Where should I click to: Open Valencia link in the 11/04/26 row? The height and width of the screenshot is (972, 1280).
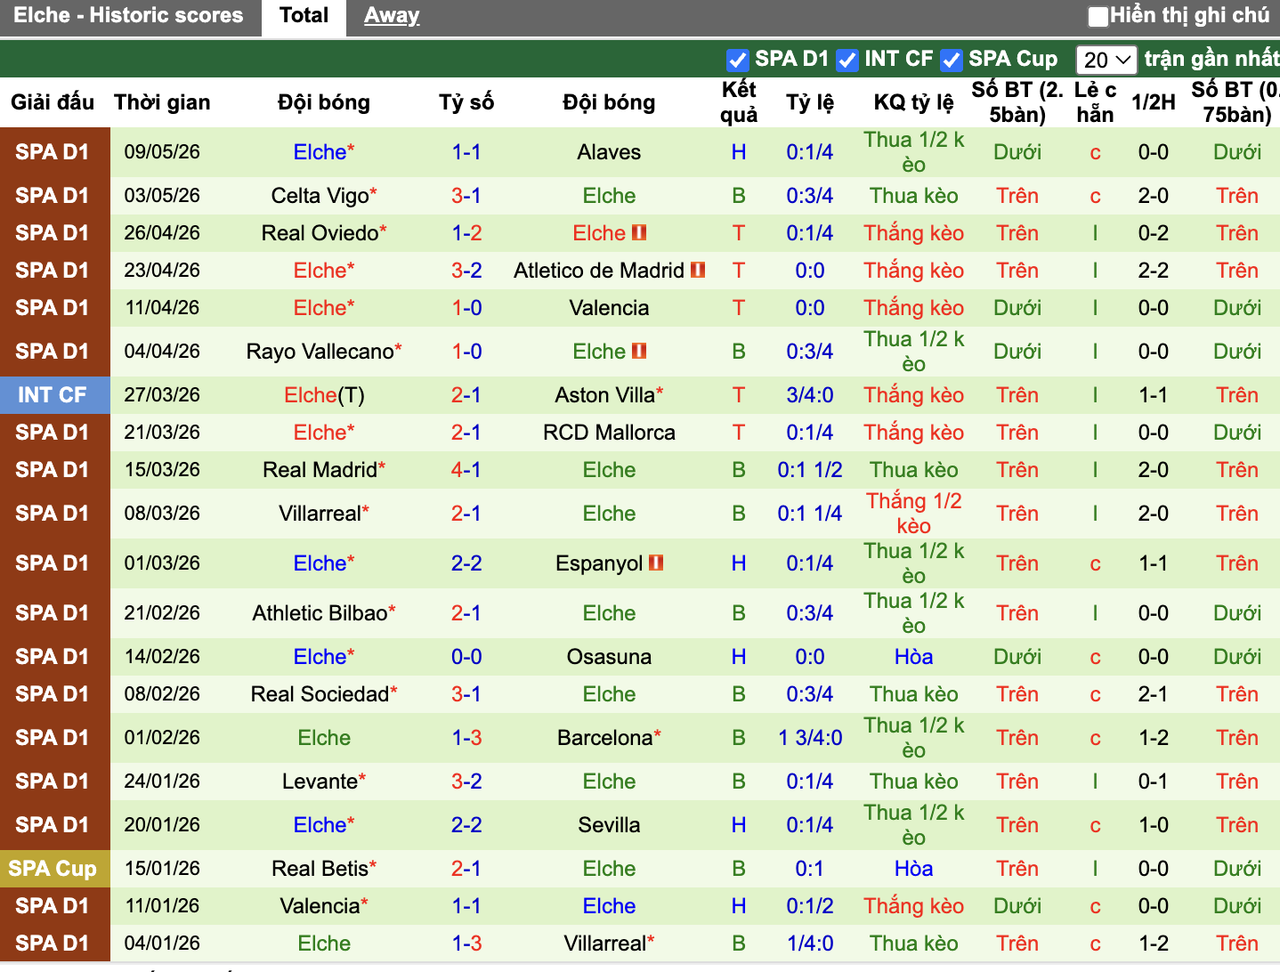(609, 308)
